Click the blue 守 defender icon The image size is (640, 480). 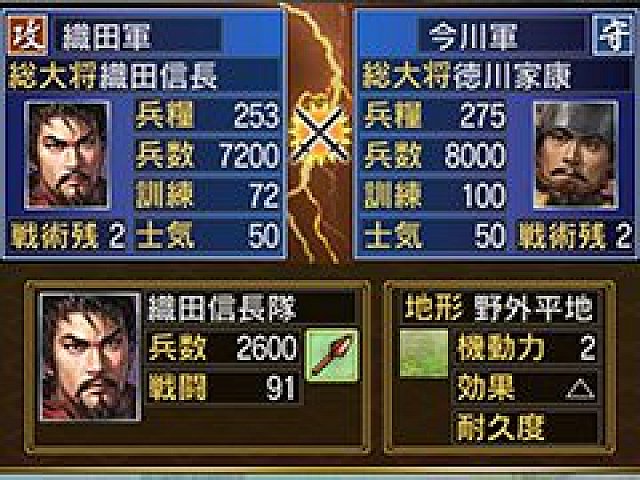tap(613, 36)
